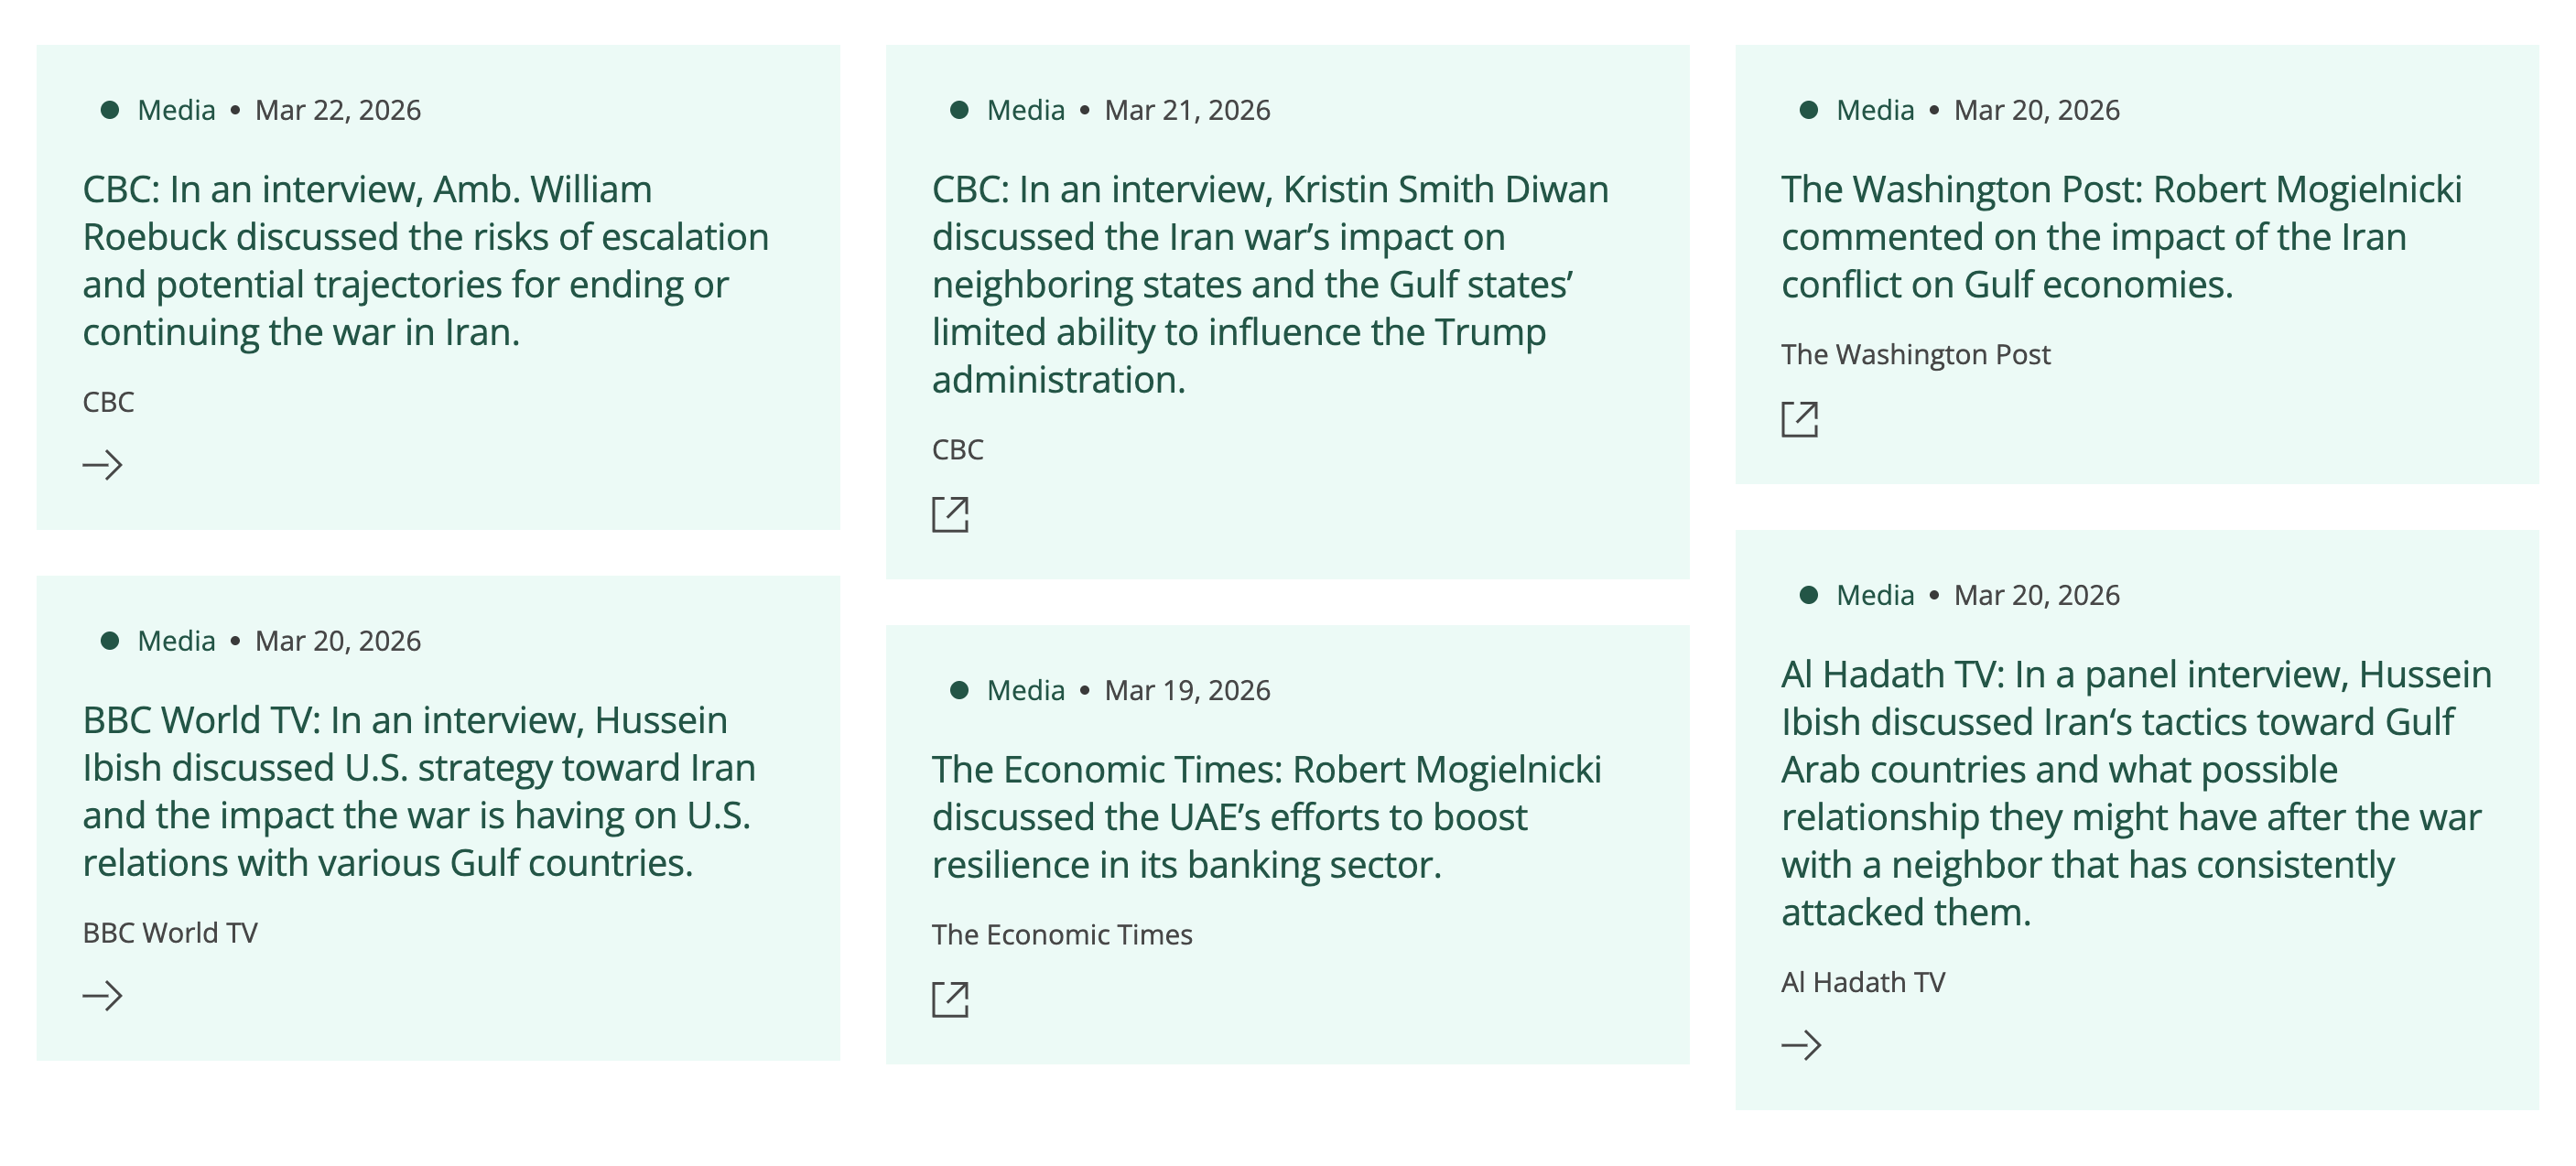Open BBC World TV Hussein Ibish headline
Screen dimensions: 2576x1166
(420, 791)
